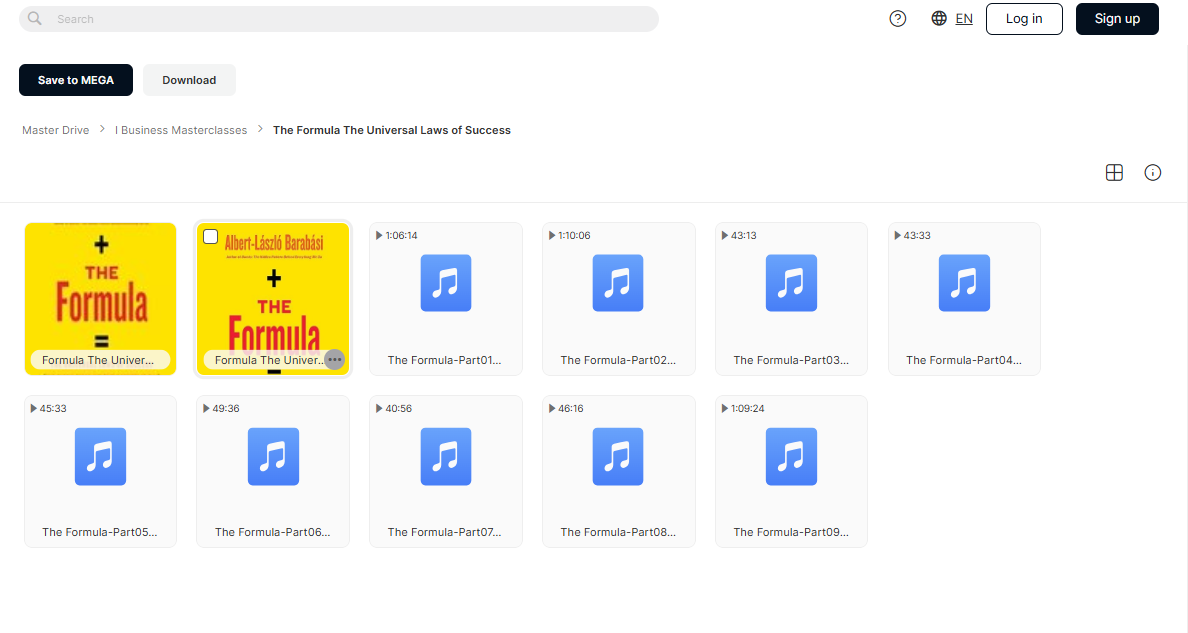
Task: Click file name The Formula-Part01...
Action: (x=445, y=360)
